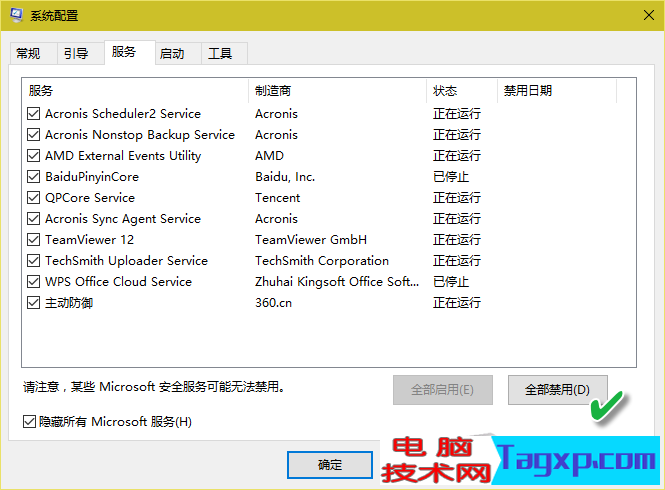Select the QPCore Service row name
The image size is (665, 490).
(x=90, y=198)
